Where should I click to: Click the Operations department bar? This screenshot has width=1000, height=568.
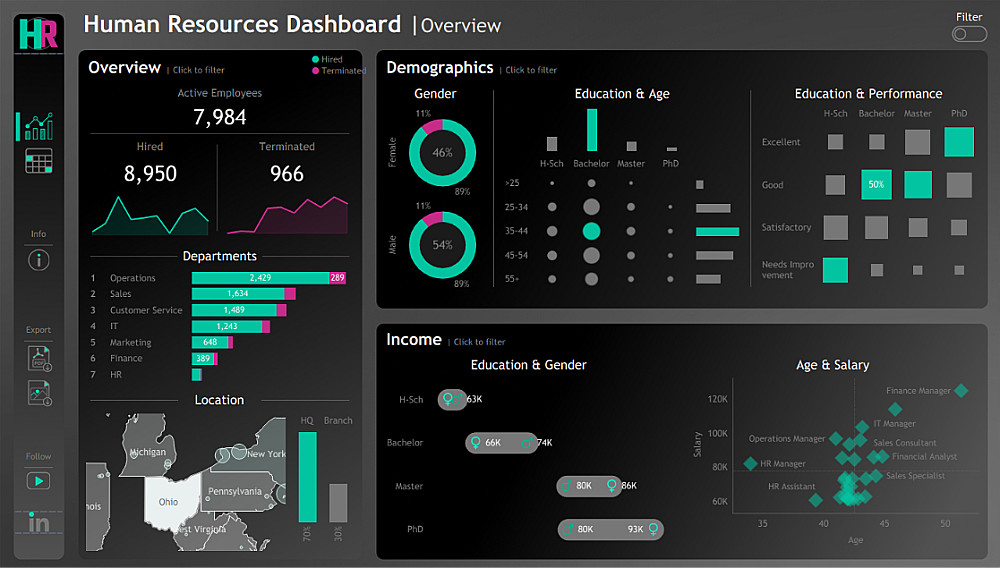tap(268, 278)
